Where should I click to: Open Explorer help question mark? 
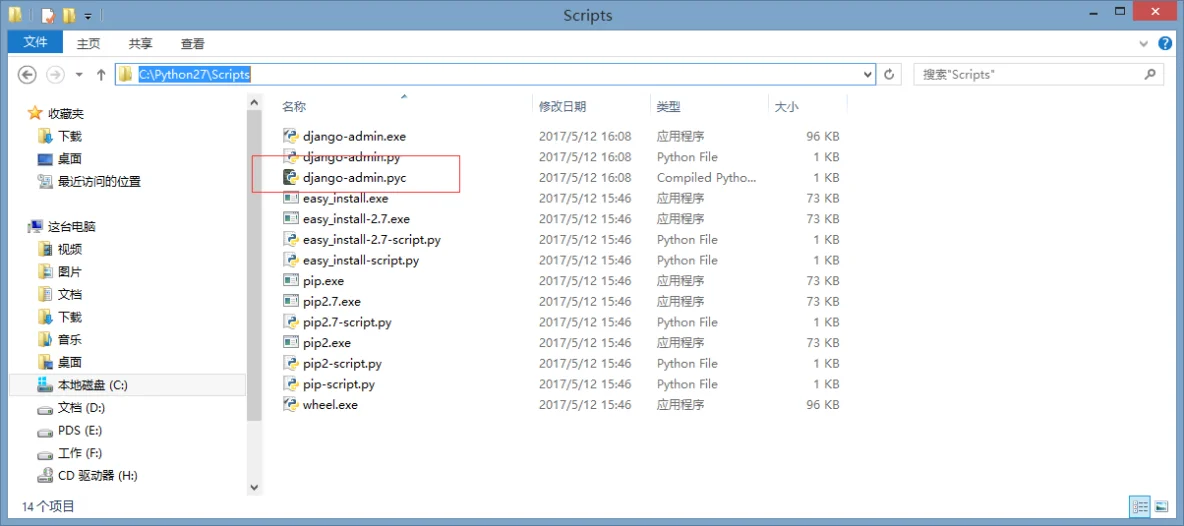tap(1164, 44)
